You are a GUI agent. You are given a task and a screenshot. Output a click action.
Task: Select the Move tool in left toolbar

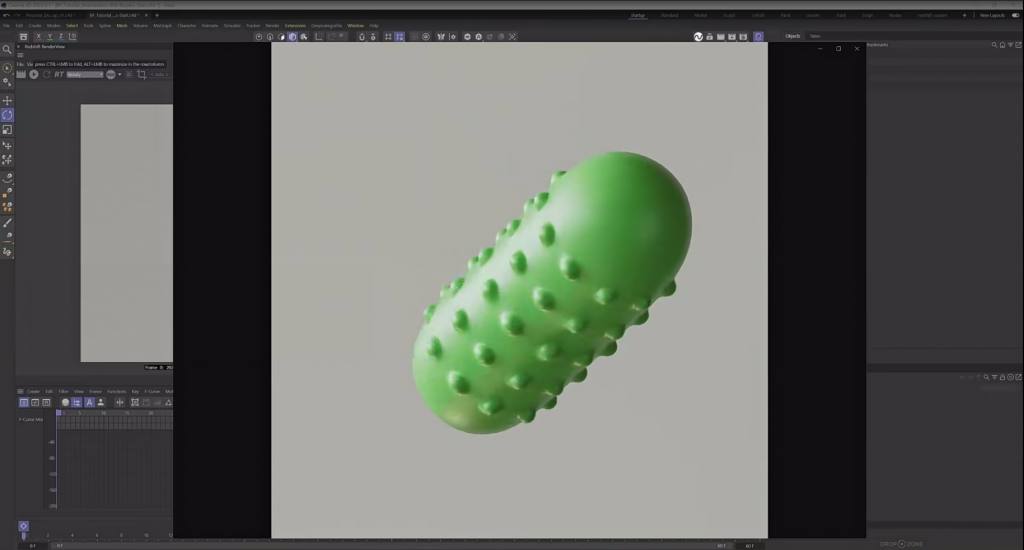(7, 100)
